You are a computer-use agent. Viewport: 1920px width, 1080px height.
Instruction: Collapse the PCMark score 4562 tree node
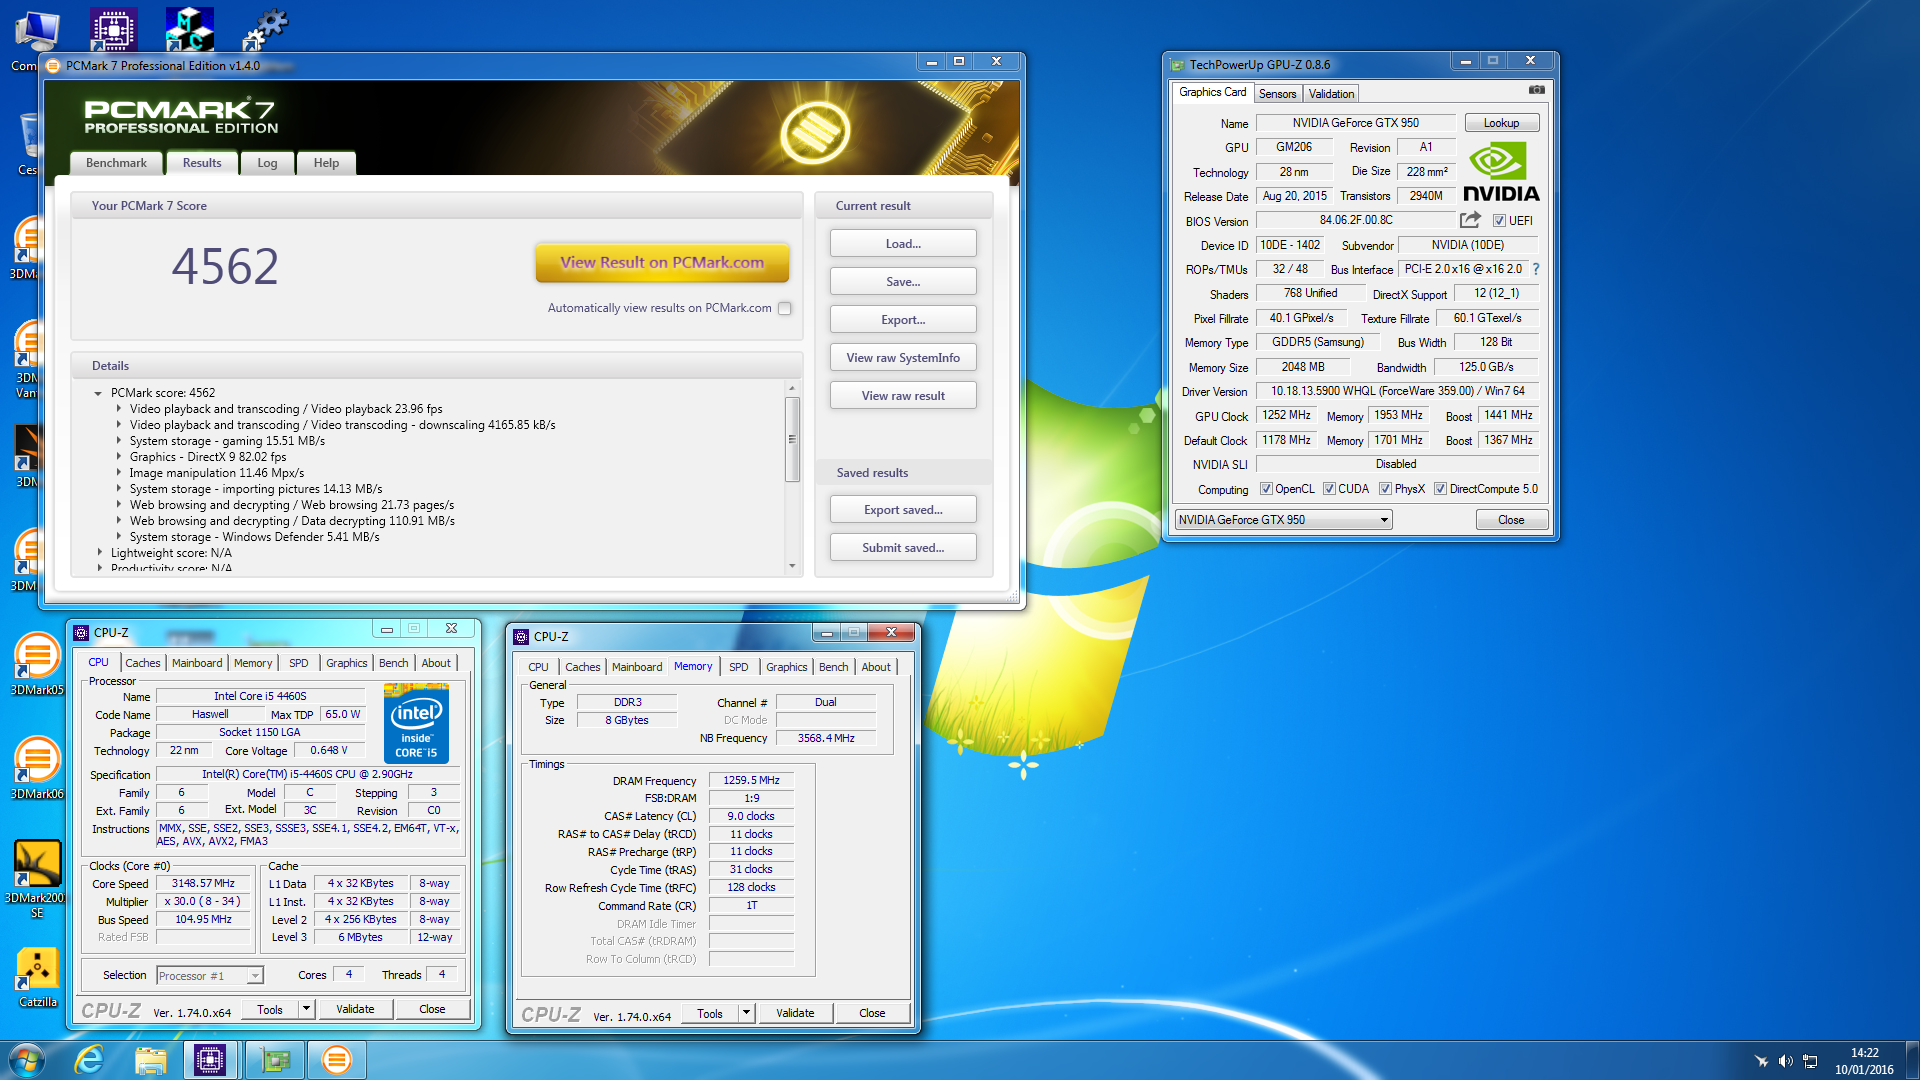[x=98, y=394]
